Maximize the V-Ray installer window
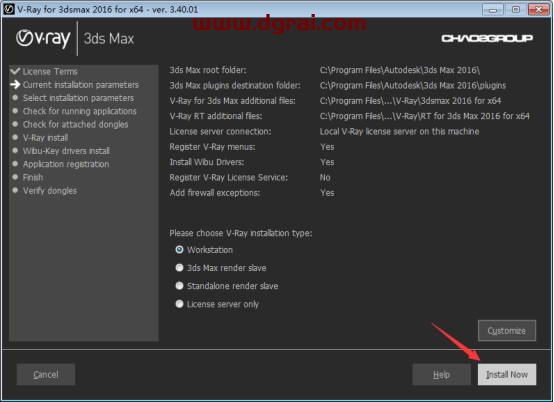Image resolution: width=554 pixels, height=402 pixels. point(516,10)
